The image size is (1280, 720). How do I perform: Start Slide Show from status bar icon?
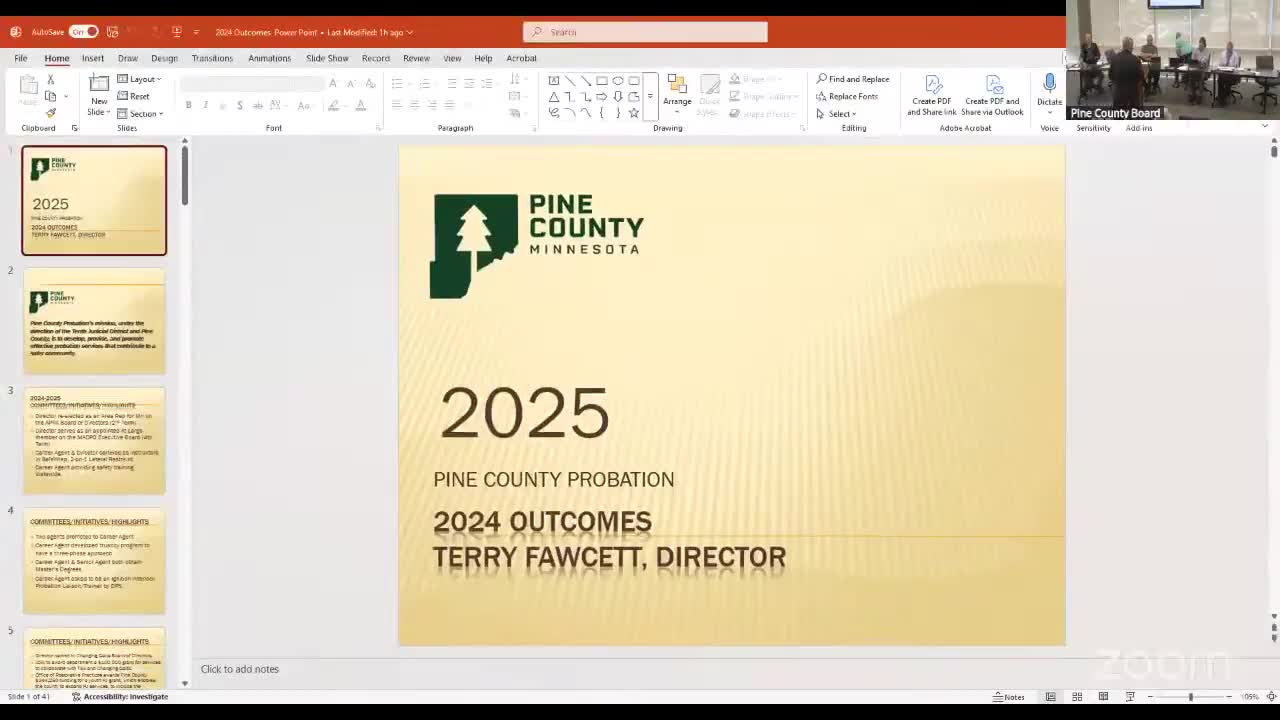(1130, 697)
